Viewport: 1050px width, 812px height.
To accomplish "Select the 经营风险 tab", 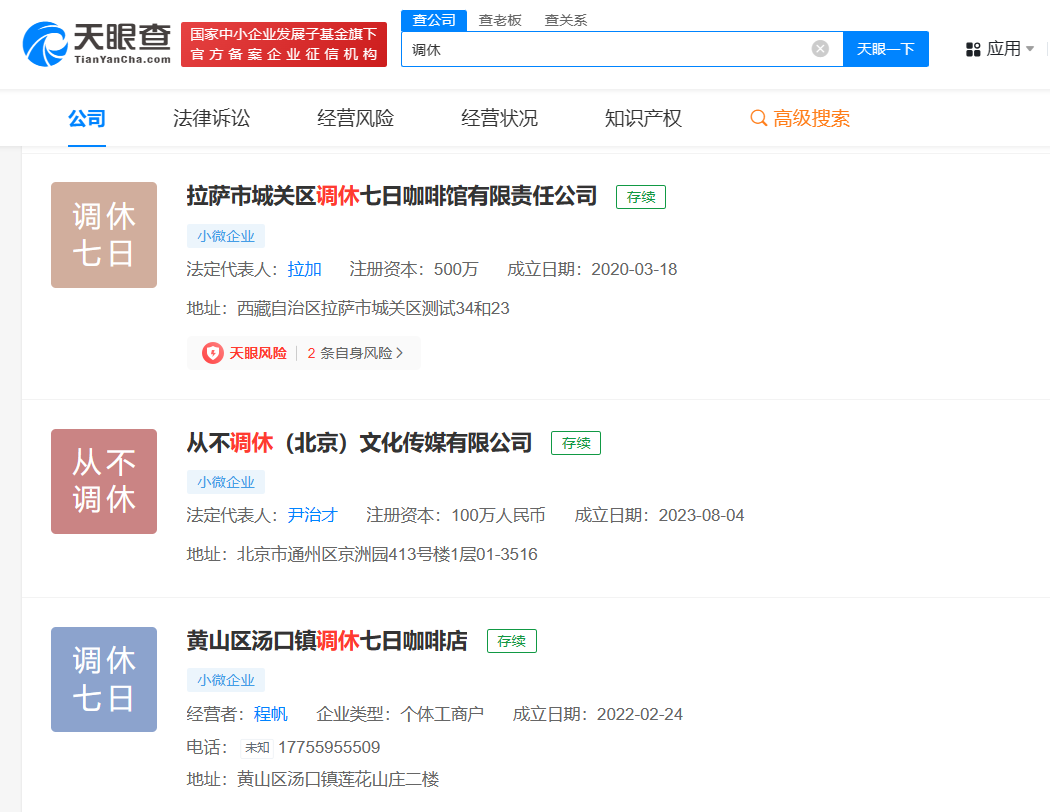I will (x=356, y=118).
